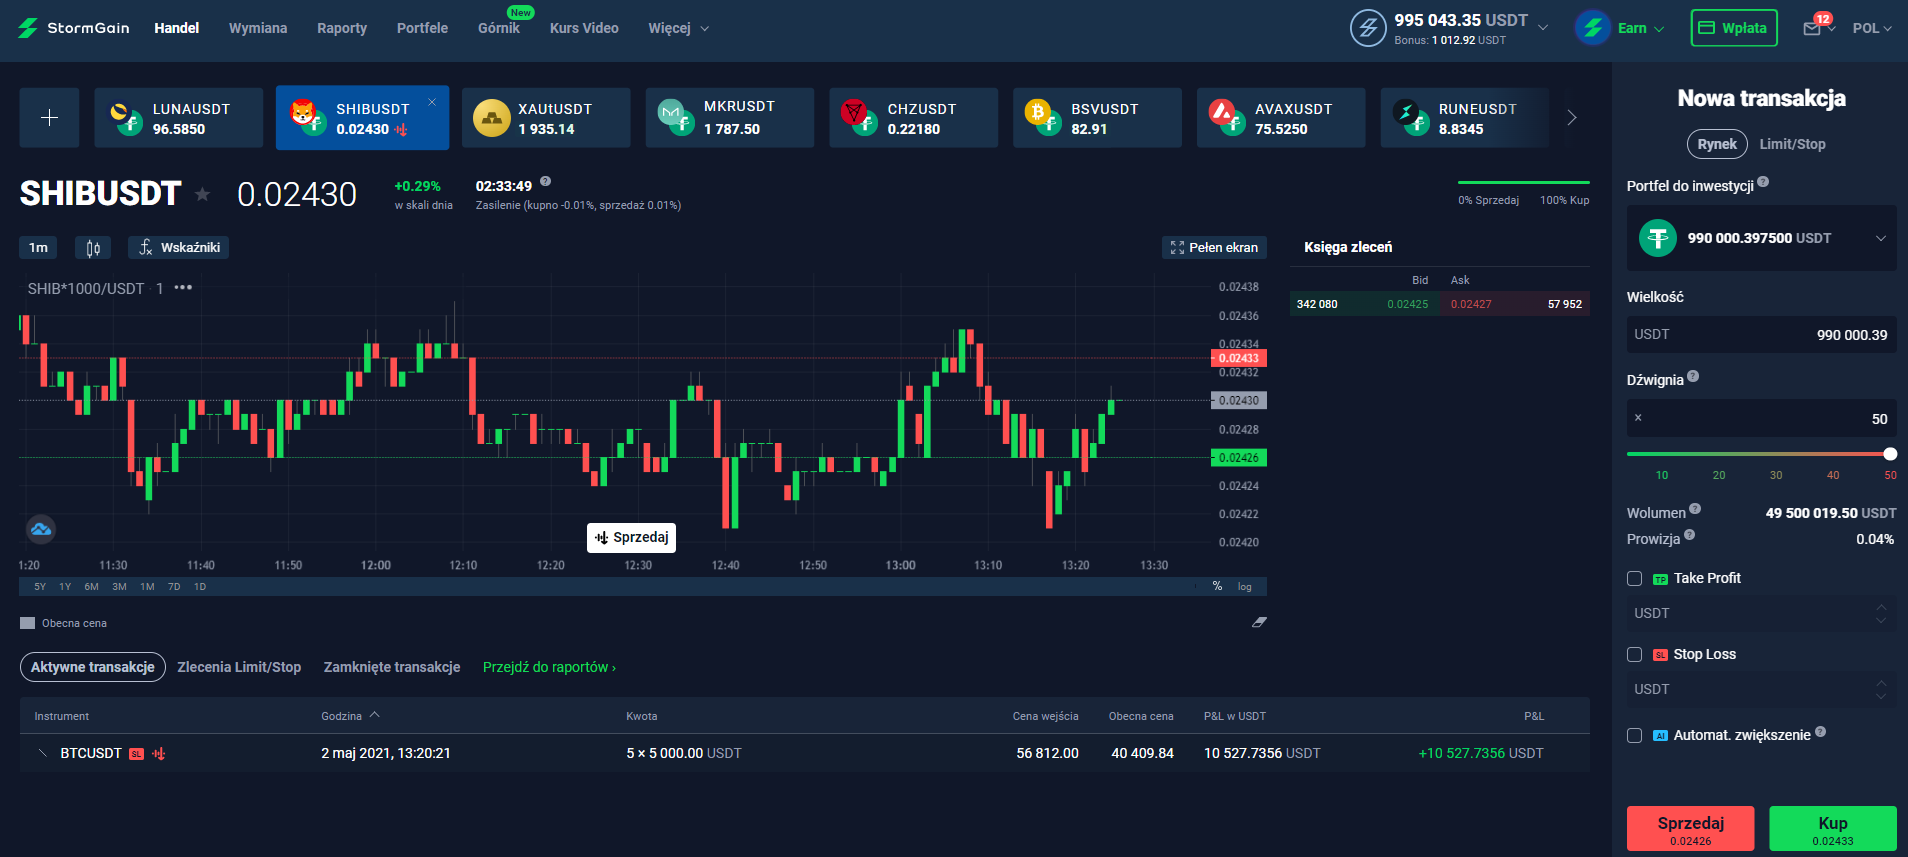Open Zamknięte transakcje tab

pos(392,667)
